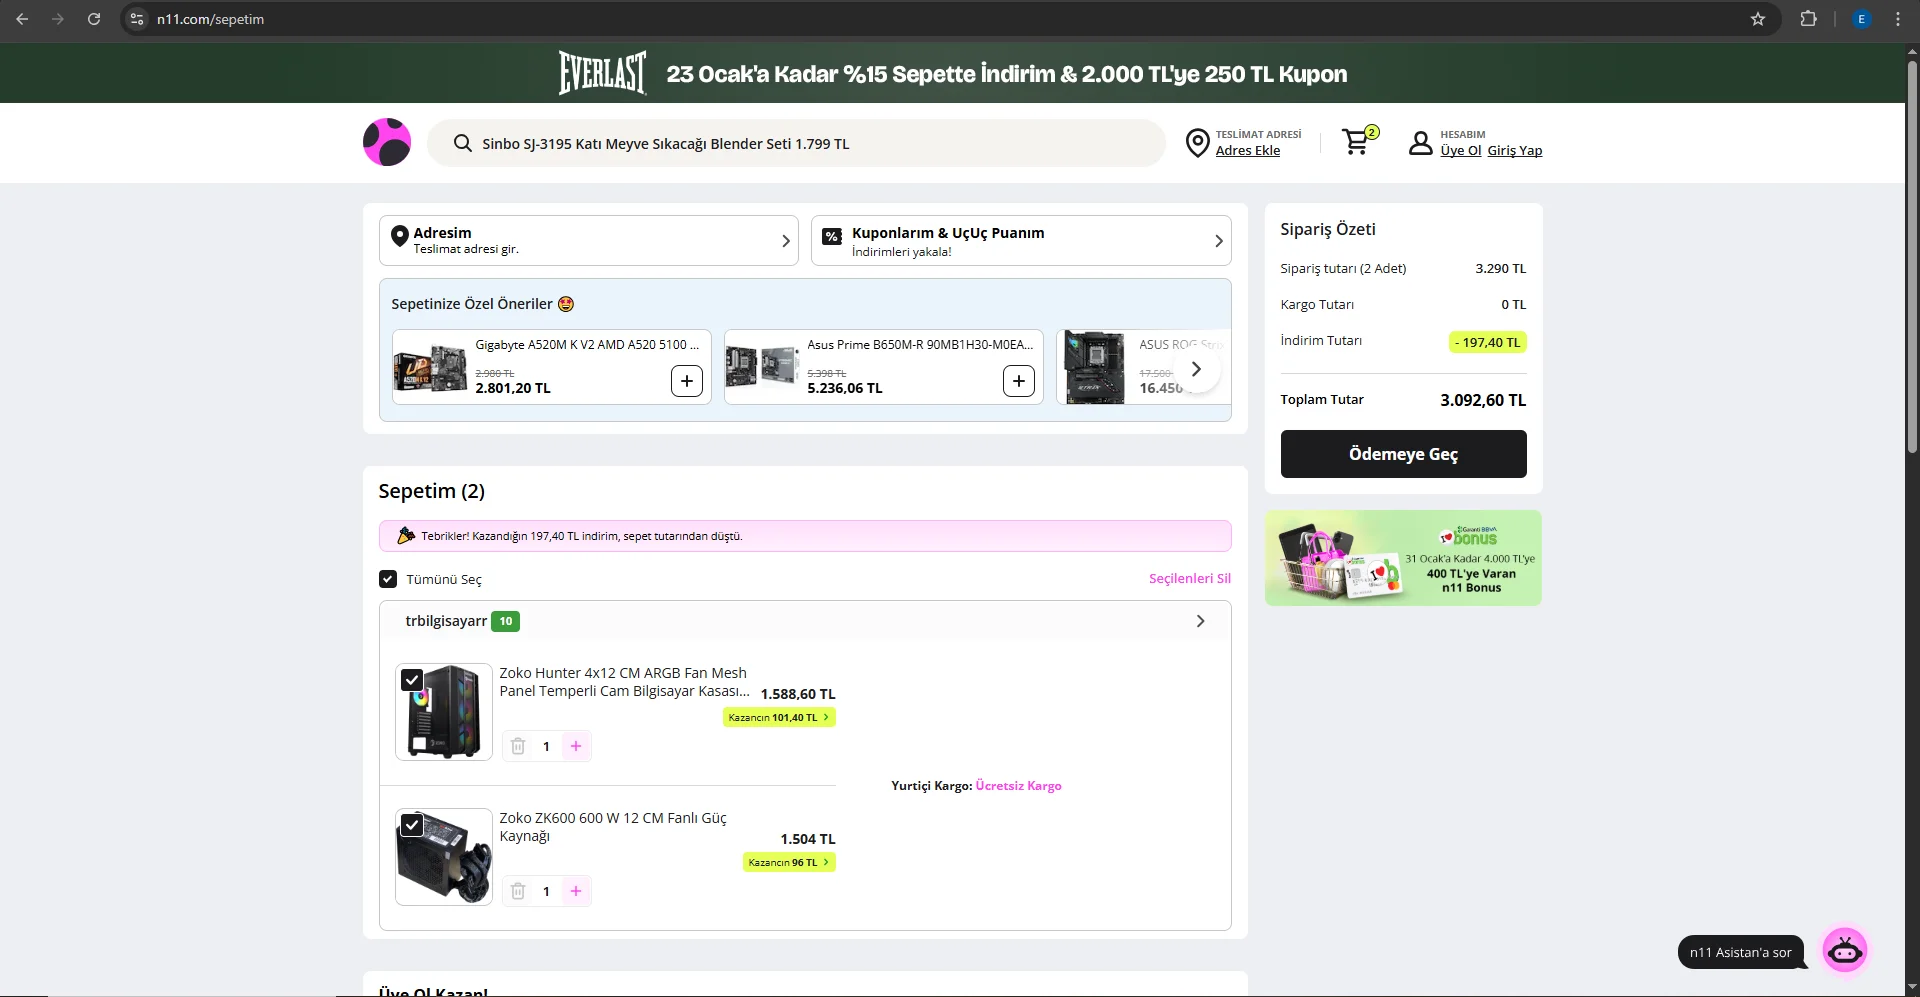Expand the Adresim delivery address row
The image size is (1920, 997).
[589, 240]
